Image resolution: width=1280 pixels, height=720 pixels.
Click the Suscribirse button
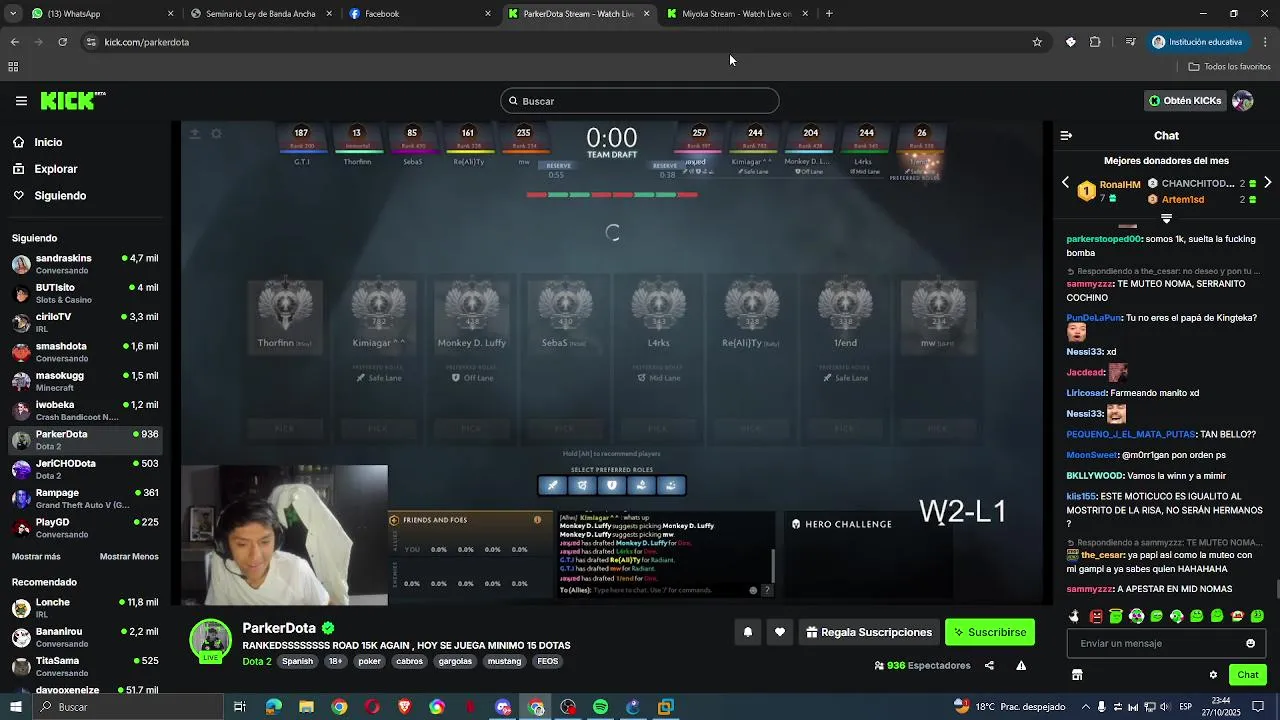989,632
